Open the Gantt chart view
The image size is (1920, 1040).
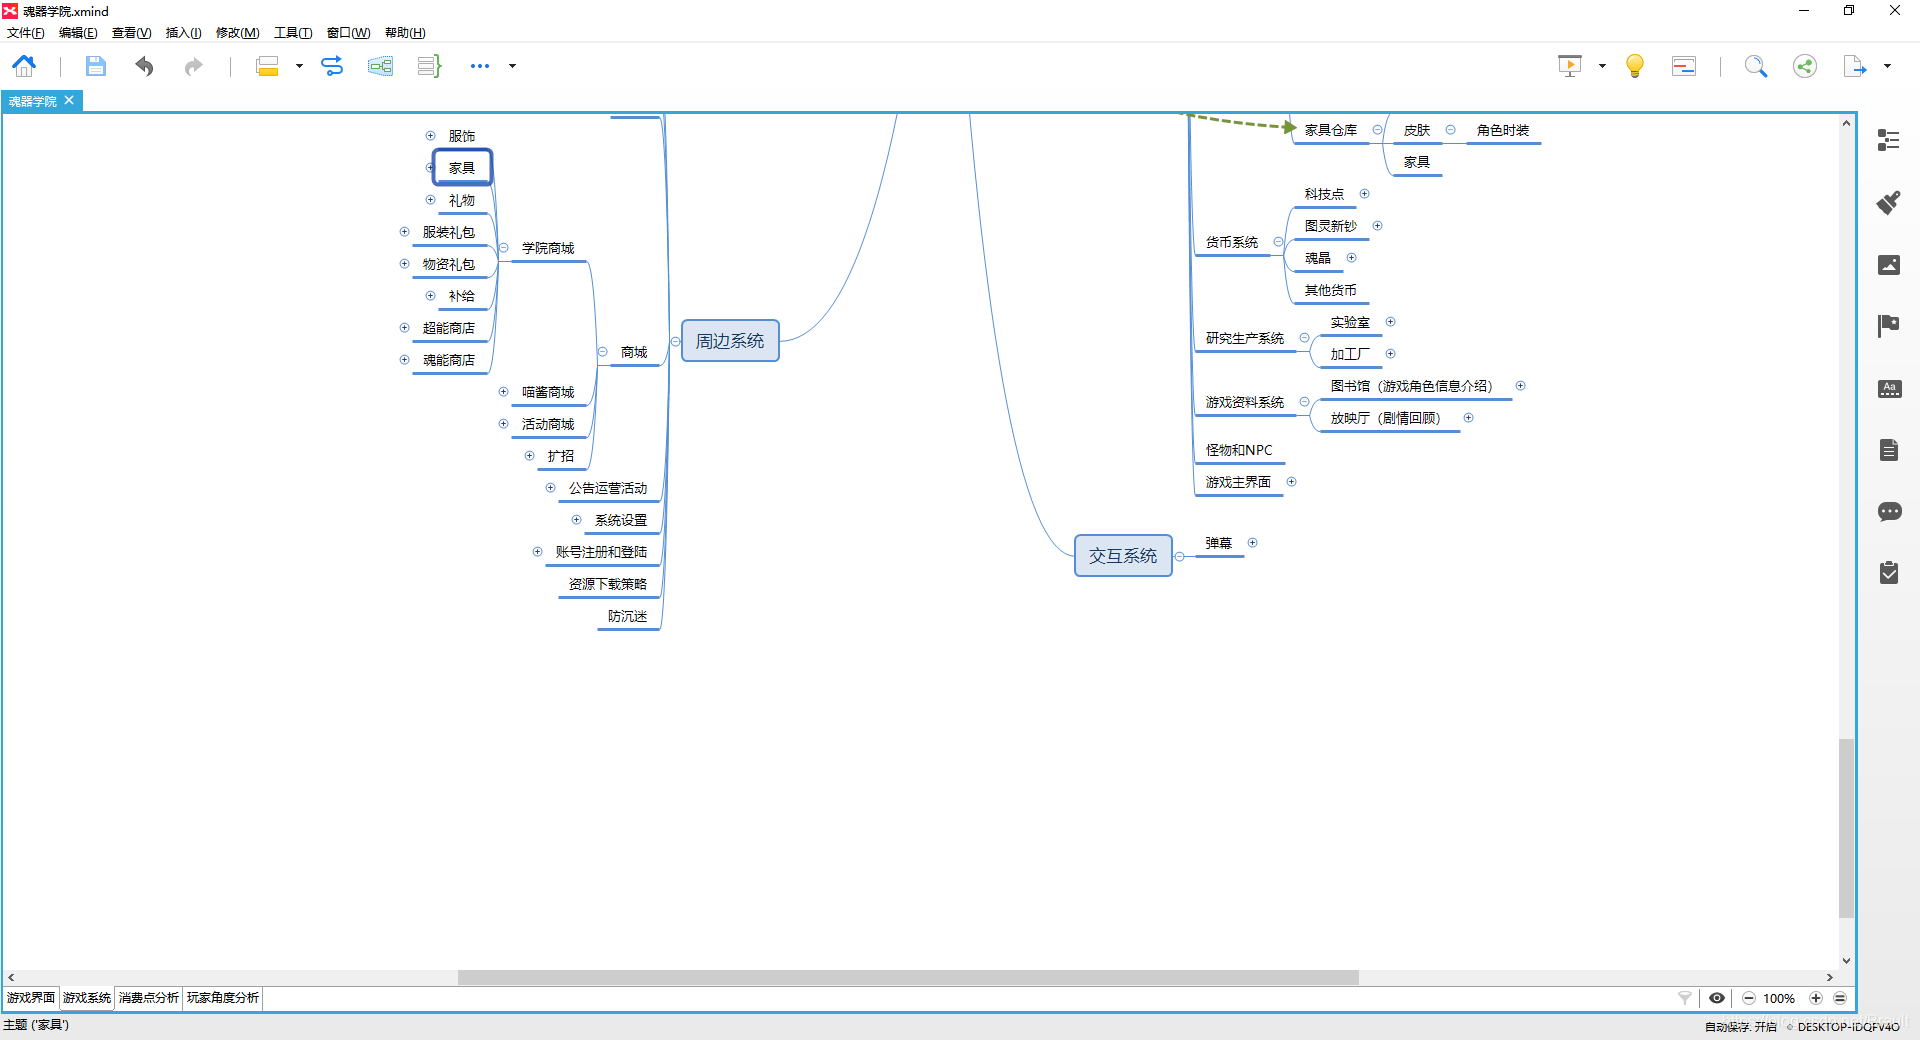[1684, 66]
